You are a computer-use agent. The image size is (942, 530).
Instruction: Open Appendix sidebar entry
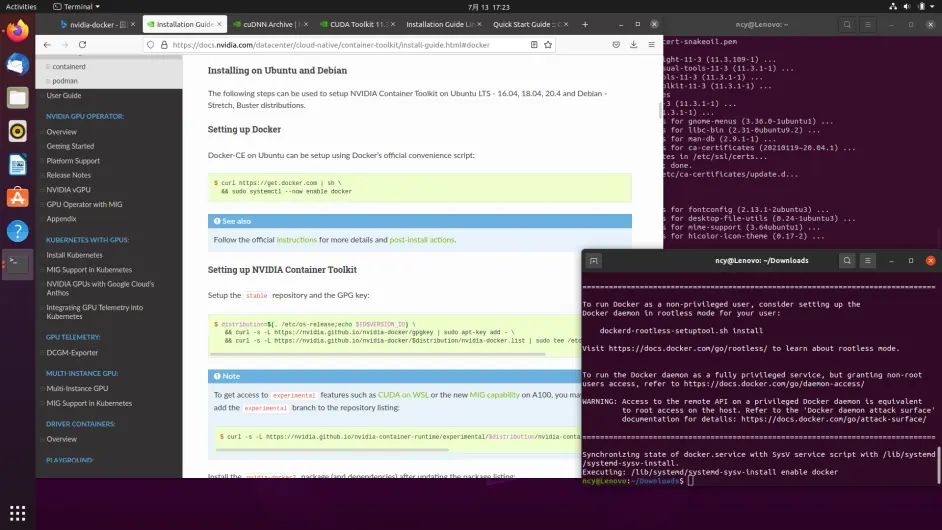(x=61, y=219)
